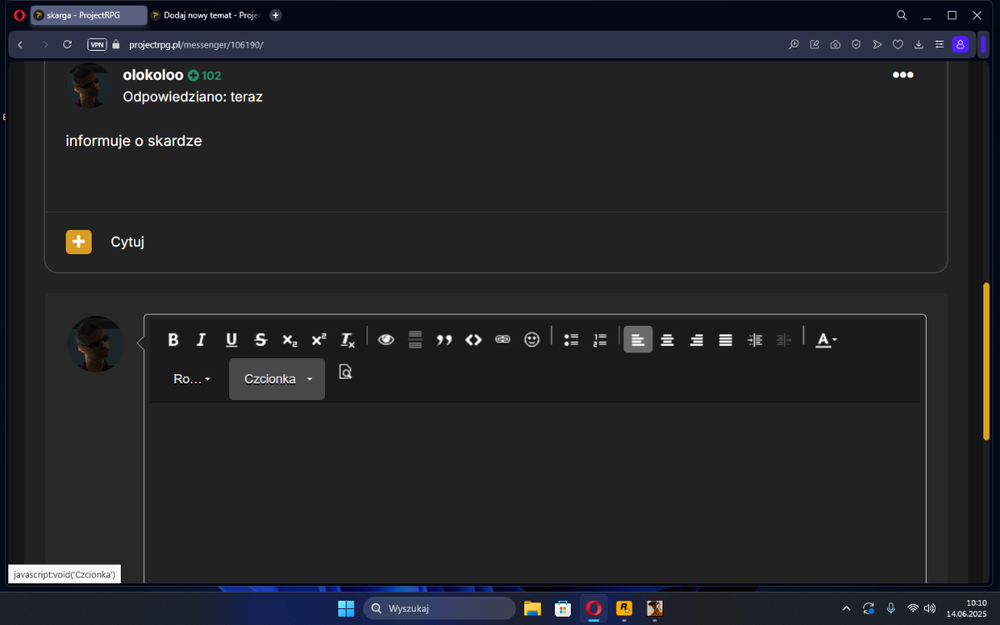Open the Opera account profile icon
This screenshot has width=1000, height=625.
coord(960,45)
